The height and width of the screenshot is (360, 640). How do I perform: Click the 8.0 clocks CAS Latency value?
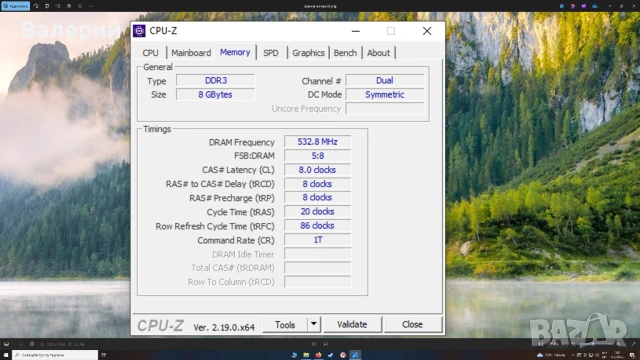(x=318, y=170)
